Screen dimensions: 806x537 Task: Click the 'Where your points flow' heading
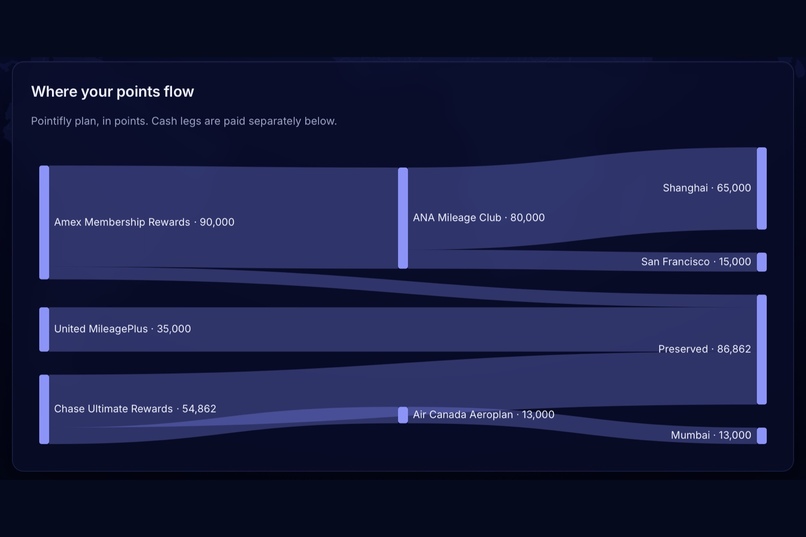pyautogui.click(x=113, y=91)
